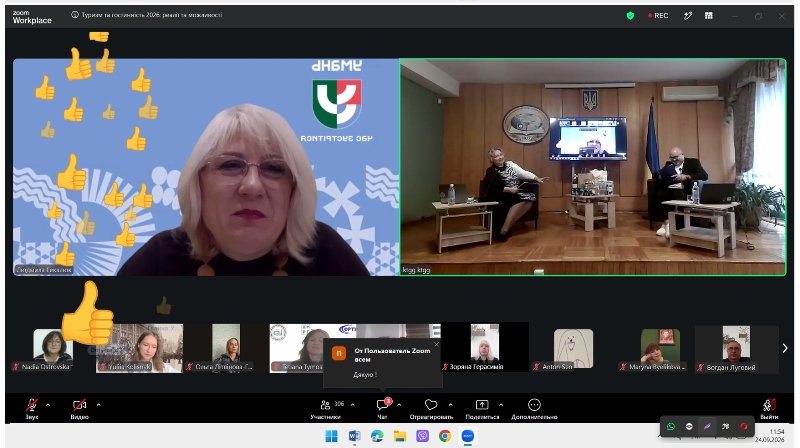Change layout using the view grid icon
The height and width of the screenshot is (448, 800).
709,16
